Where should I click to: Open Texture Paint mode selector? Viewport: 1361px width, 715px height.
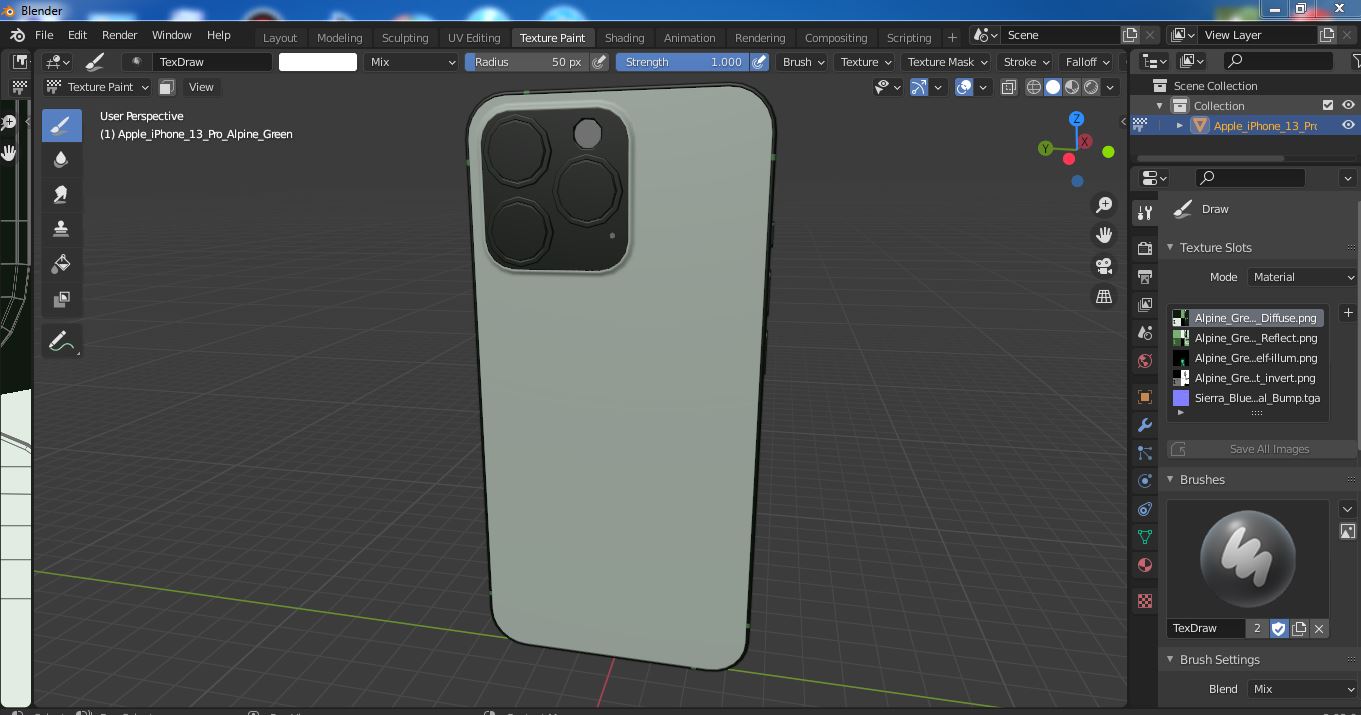coord(97,87)
